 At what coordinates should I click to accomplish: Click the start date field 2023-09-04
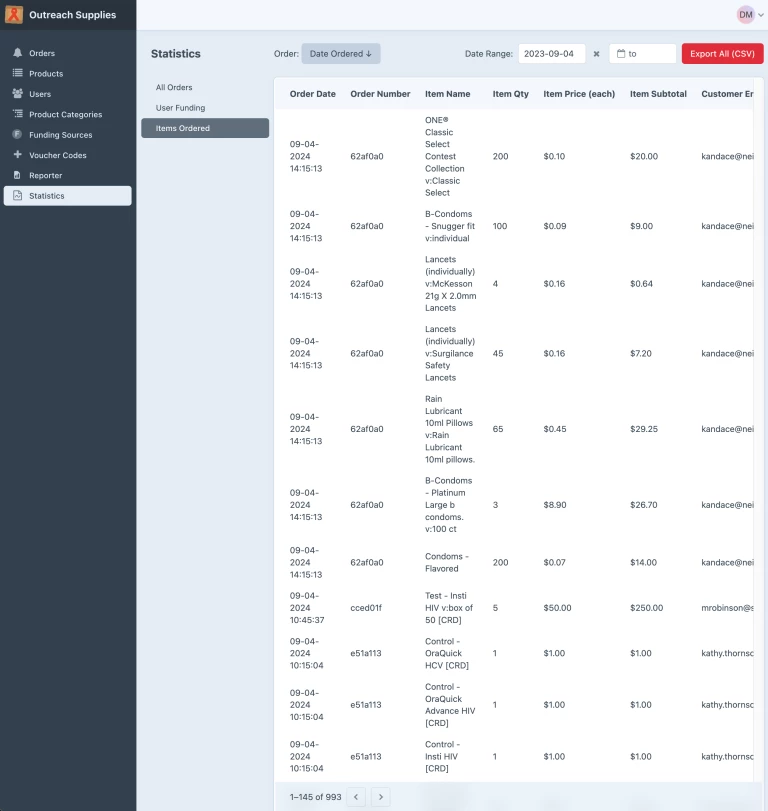click(x=551, y=54)
